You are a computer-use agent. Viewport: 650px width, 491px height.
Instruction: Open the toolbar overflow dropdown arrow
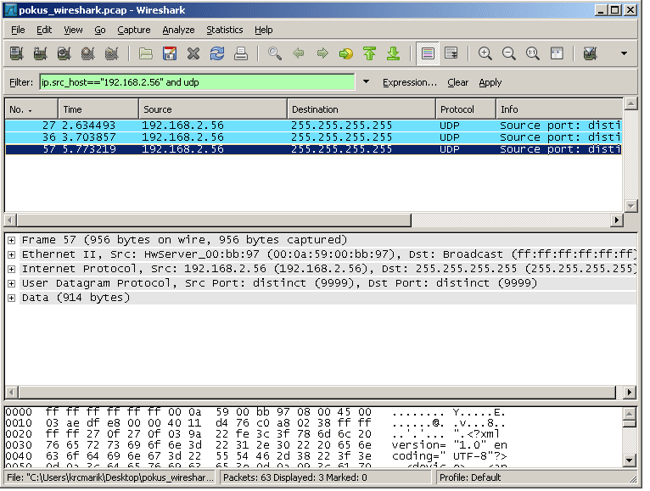(623, 53)
